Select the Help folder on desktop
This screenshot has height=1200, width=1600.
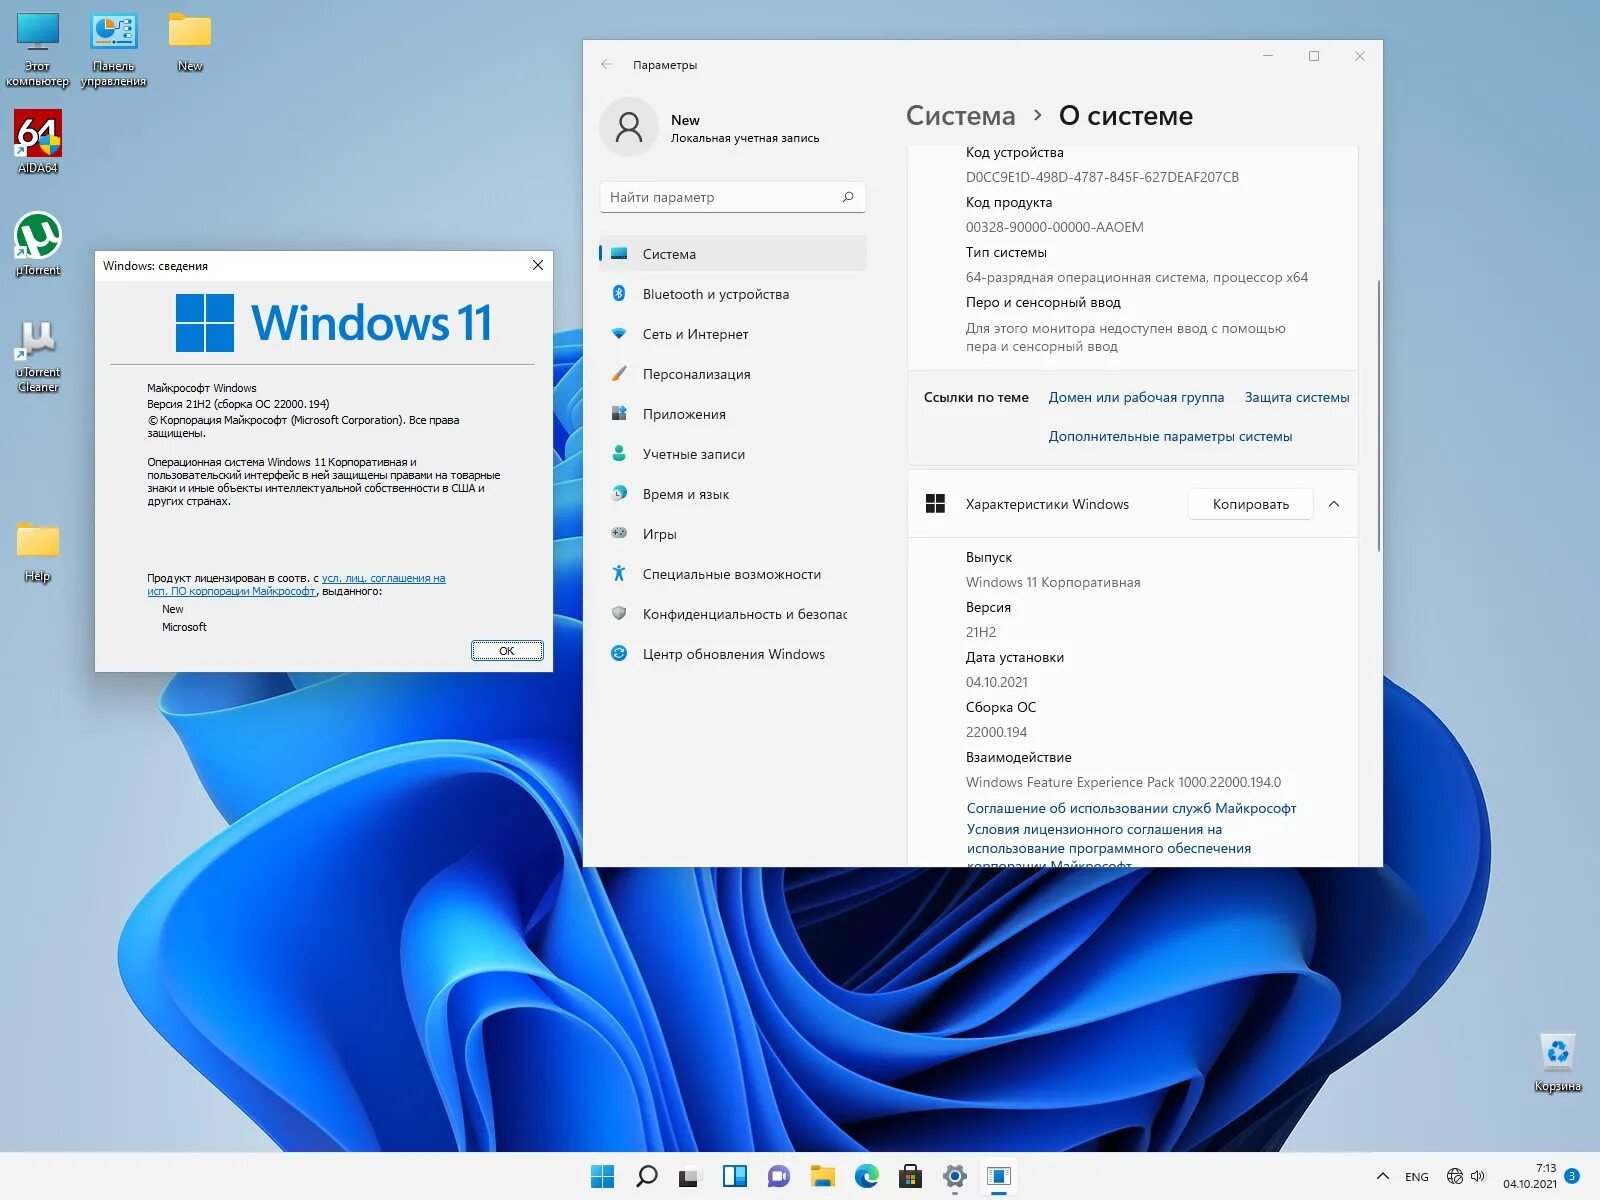37,551
